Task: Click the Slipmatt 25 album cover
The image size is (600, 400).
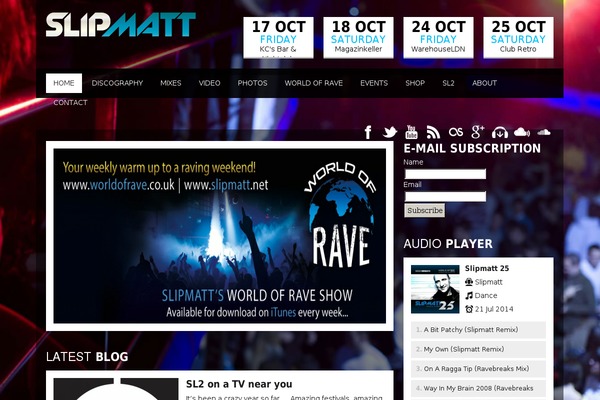Action: click(435, 289)
